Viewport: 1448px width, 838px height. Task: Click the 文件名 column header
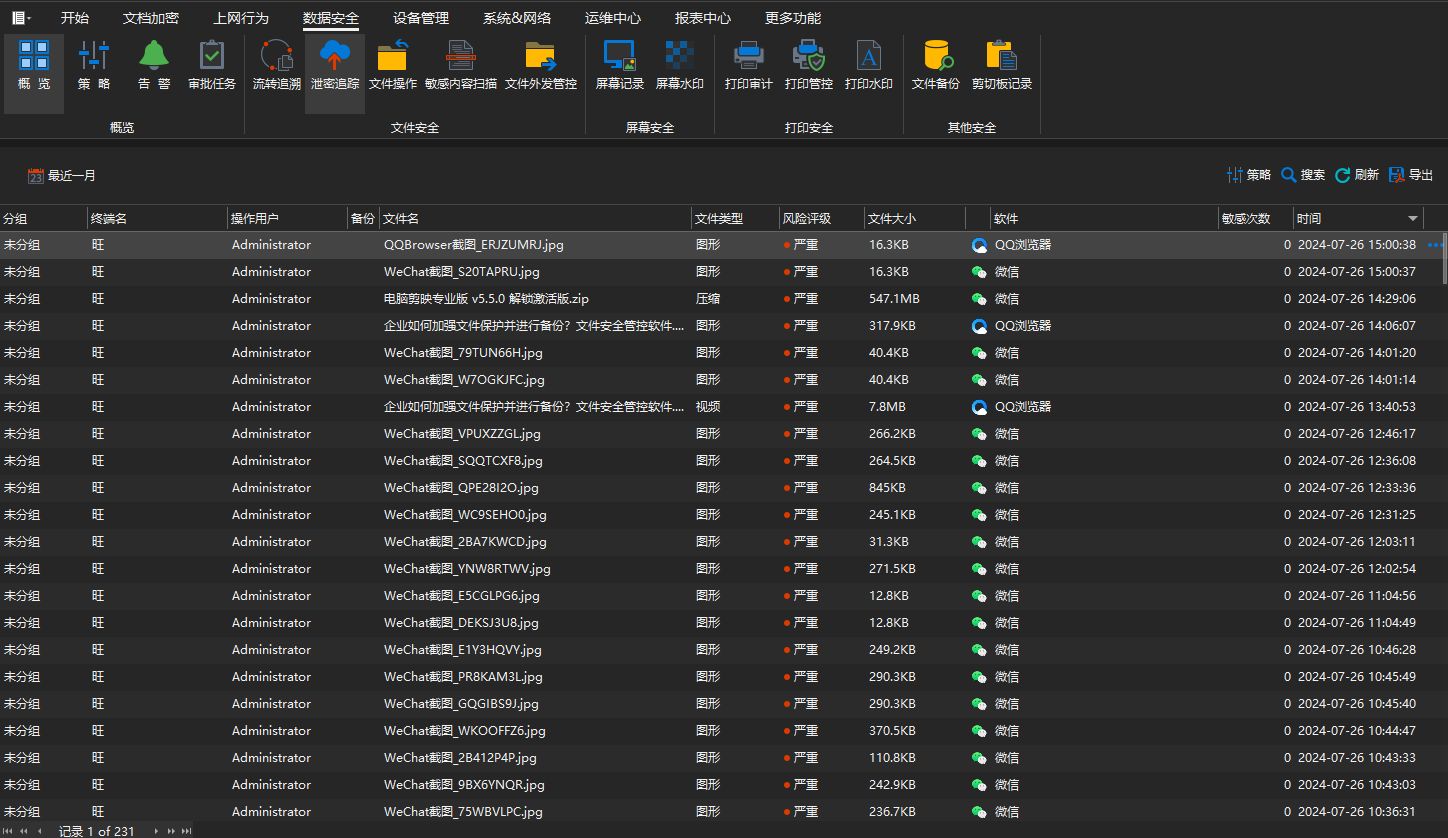[535, 218]
